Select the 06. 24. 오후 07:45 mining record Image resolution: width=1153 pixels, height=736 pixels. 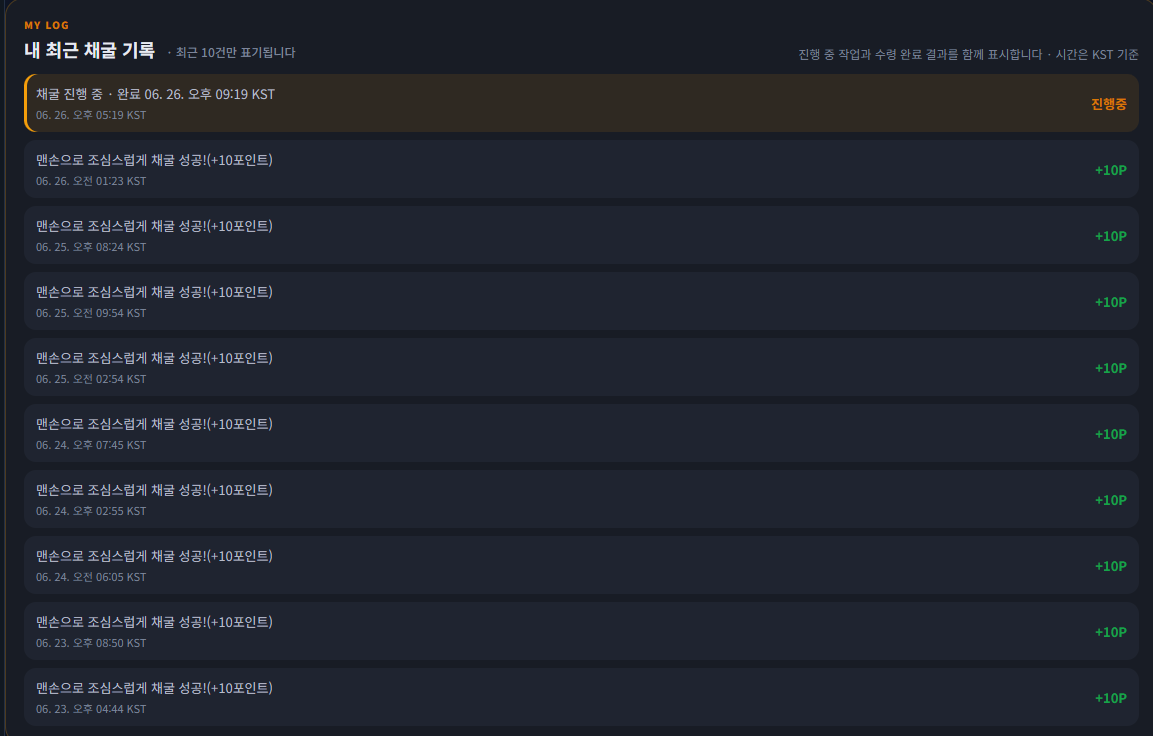(x=581, y=433)
